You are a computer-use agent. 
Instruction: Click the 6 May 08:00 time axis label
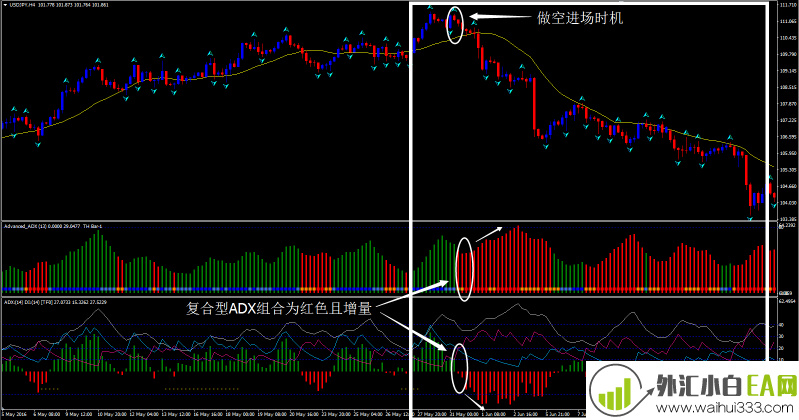tap(47, 414)
